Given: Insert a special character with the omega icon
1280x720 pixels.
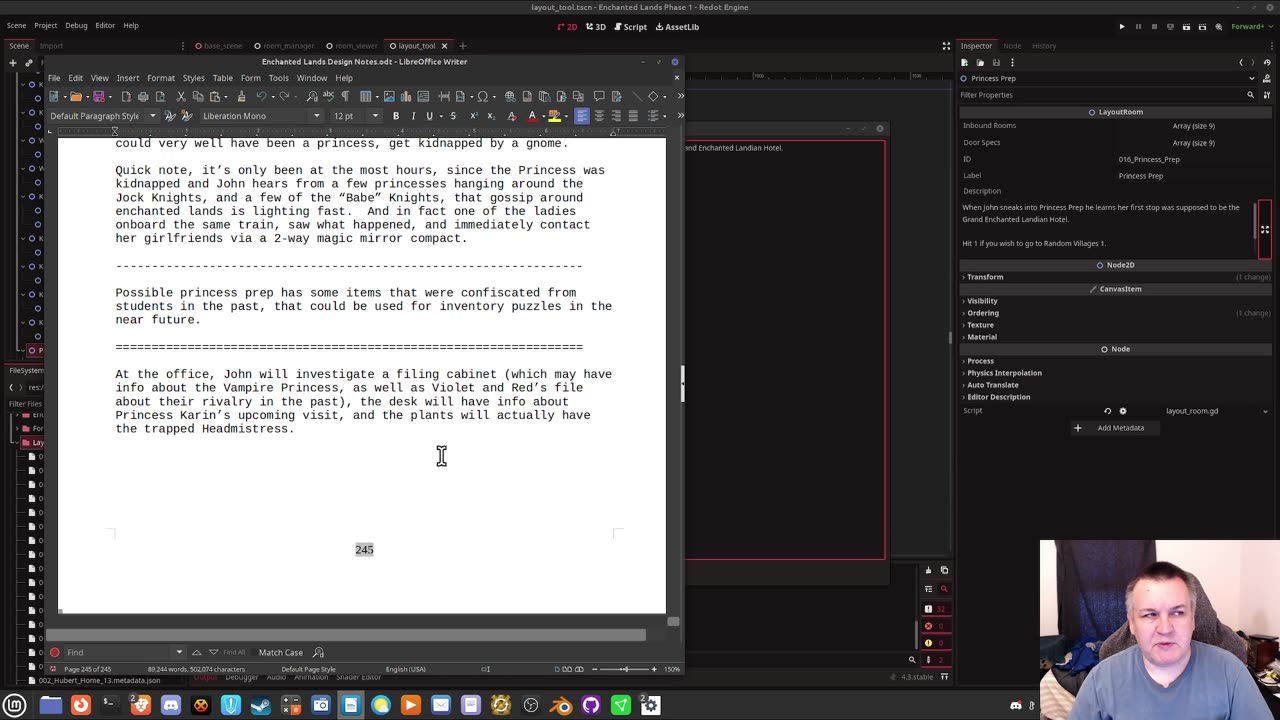Looking at the screenshot, I should [482, 96].
